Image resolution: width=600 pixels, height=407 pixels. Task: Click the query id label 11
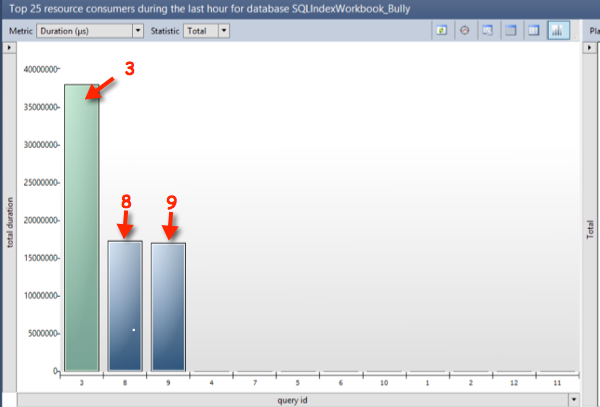point(557,383)
